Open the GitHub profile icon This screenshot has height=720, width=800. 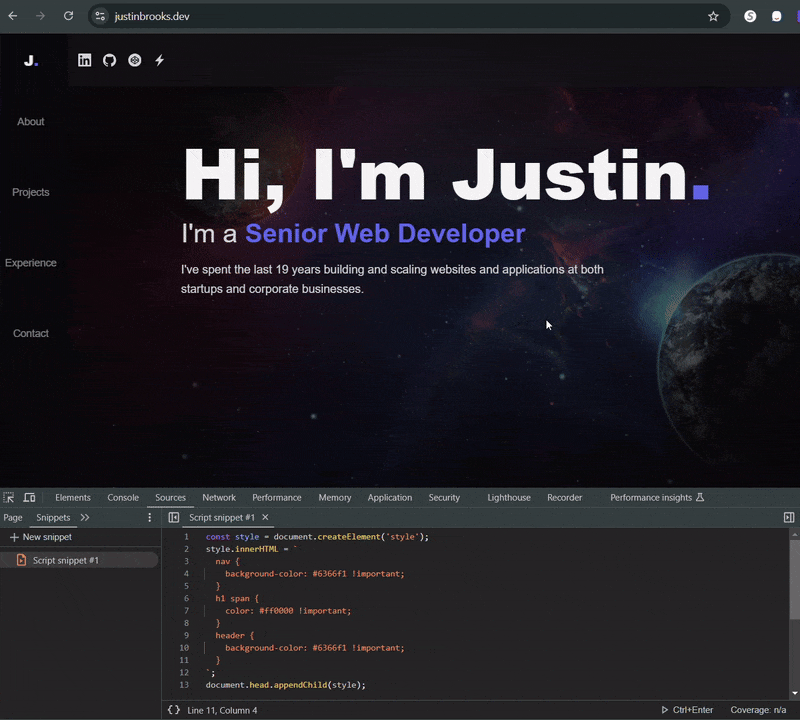[x=109, y=60]
